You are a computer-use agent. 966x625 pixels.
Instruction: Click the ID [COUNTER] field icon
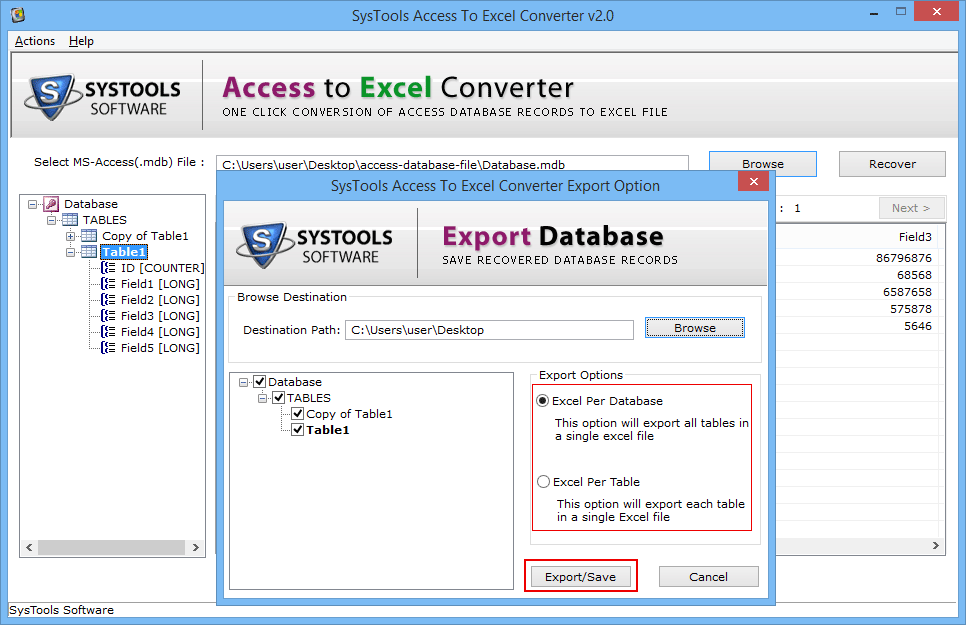coord(108,268)
